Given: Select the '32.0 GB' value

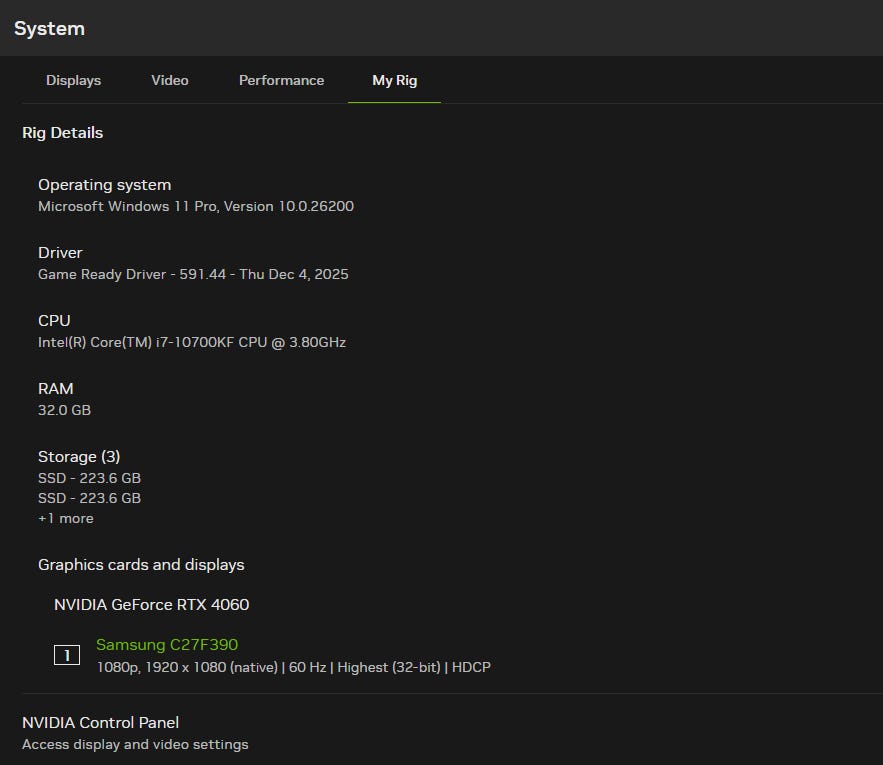Looking at the screenshot, I should pos(64,410).
